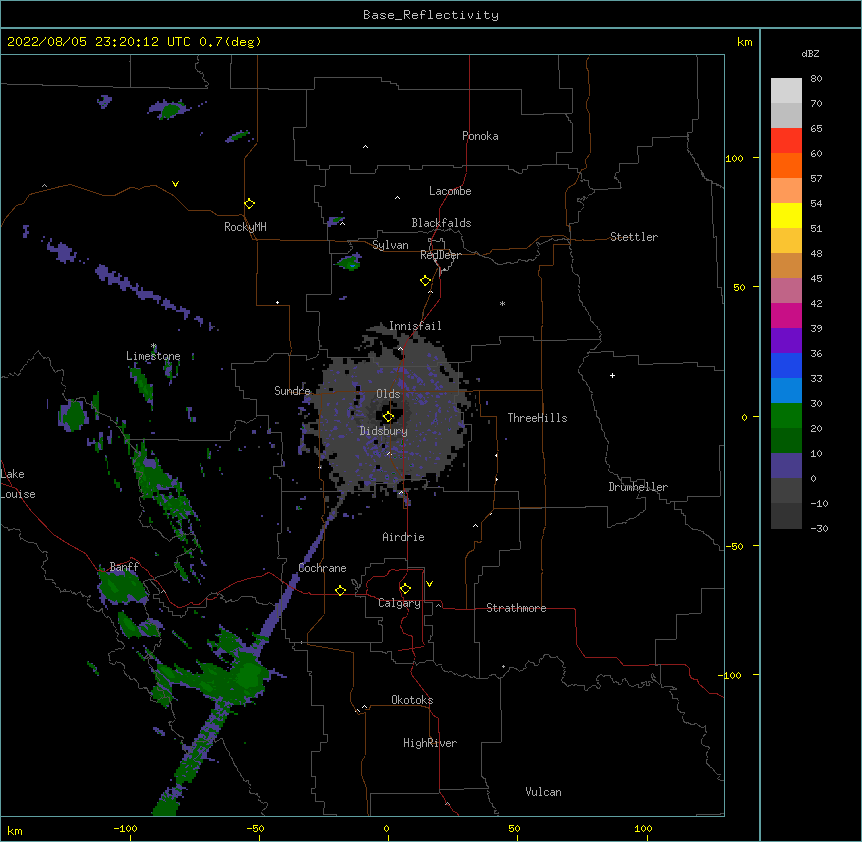Click the Lake Louise label

[18, 484]
